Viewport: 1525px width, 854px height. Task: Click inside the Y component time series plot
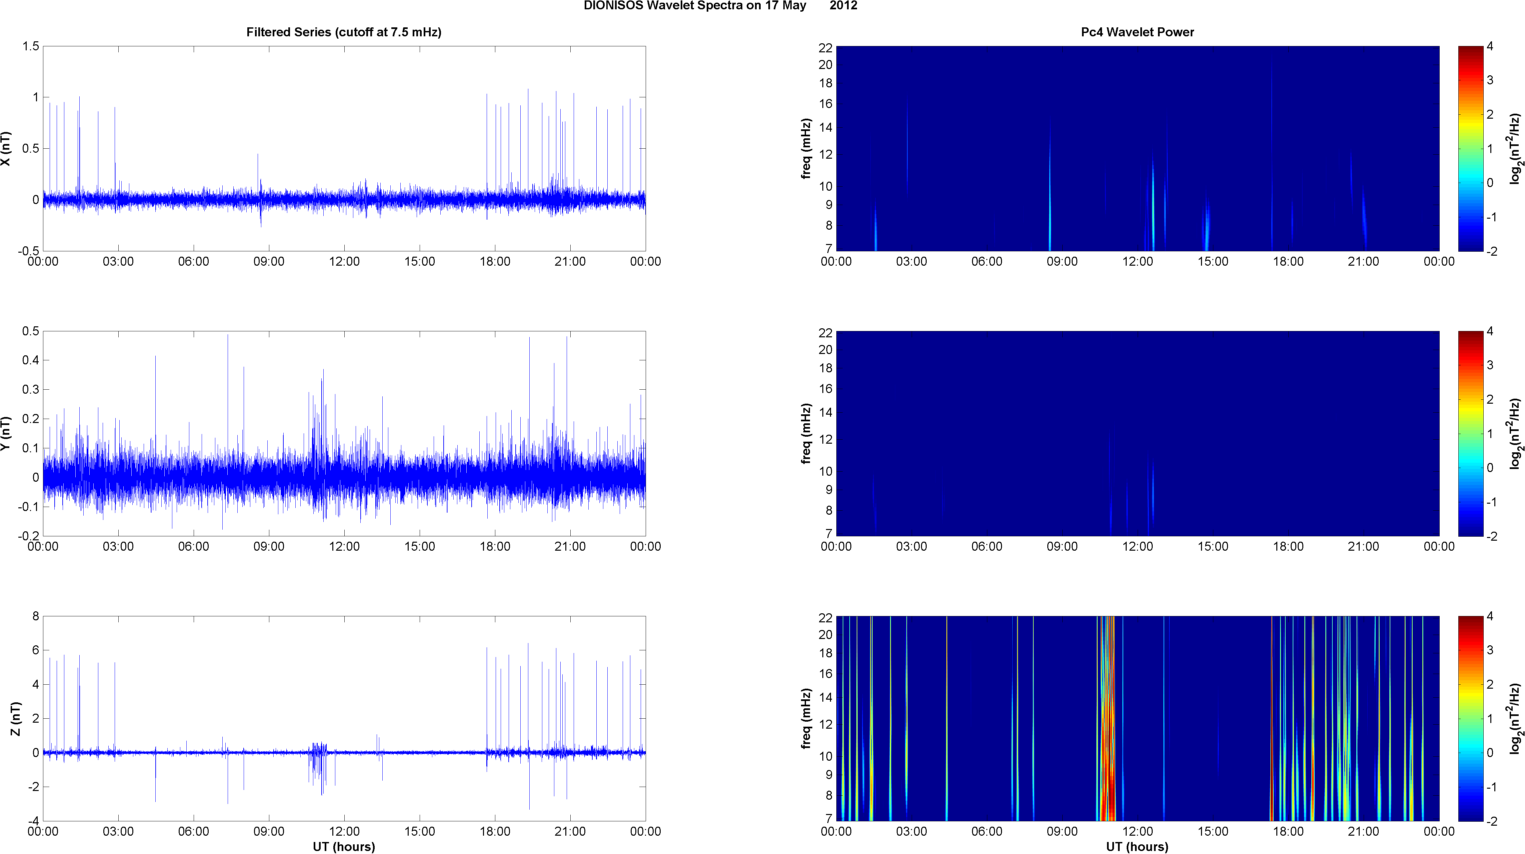pyautogui.click(x=343, y=433)
